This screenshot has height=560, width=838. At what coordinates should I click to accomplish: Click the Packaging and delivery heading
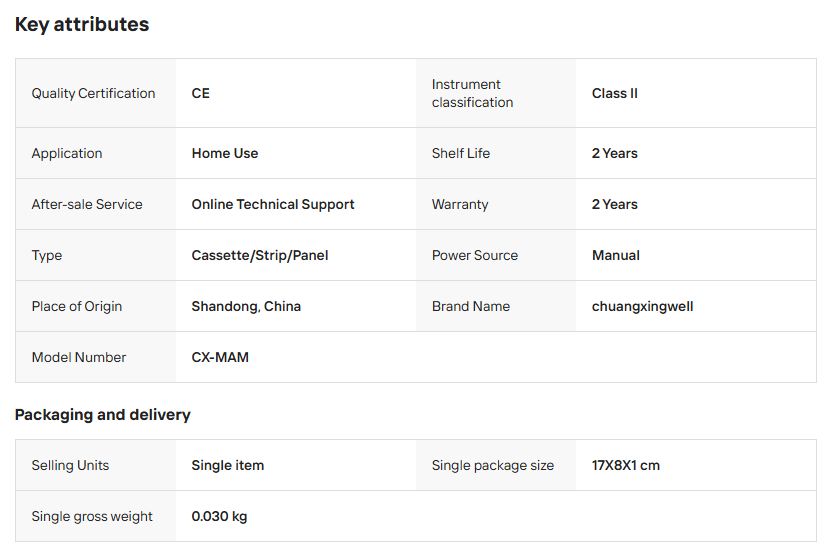coord(102,414)
